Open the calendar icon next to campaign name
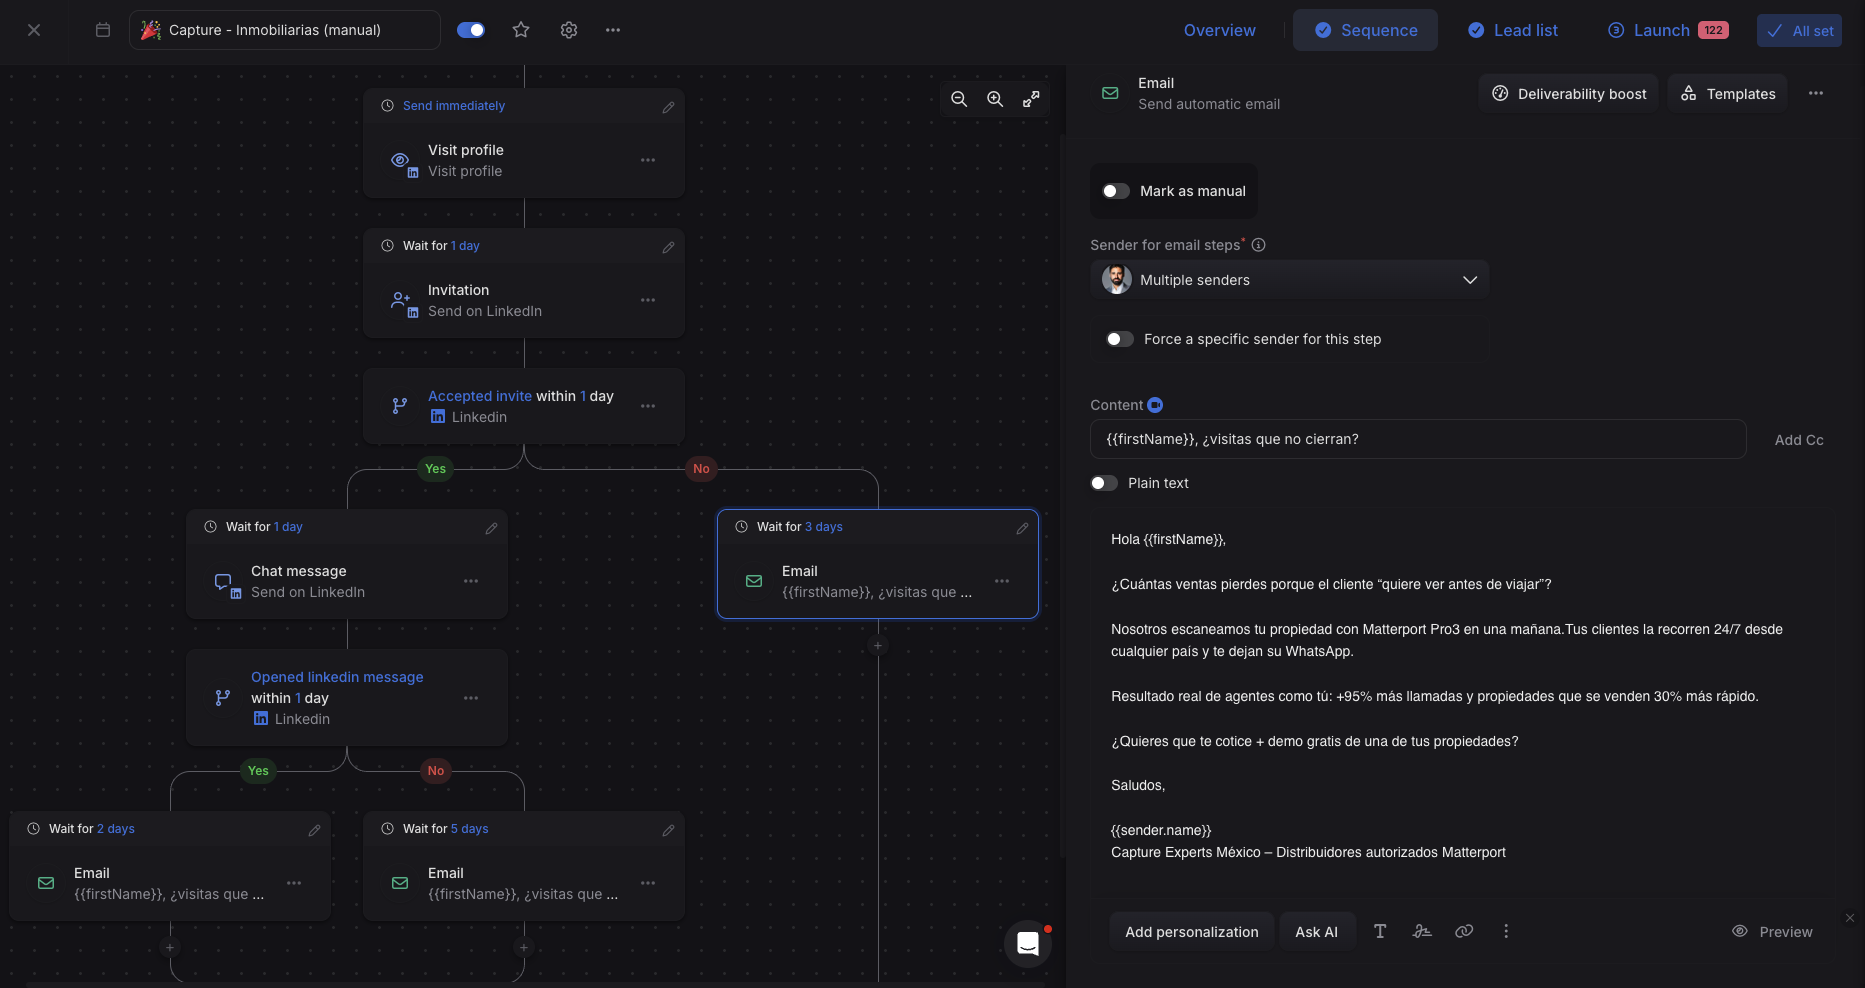 coord(102,30)
